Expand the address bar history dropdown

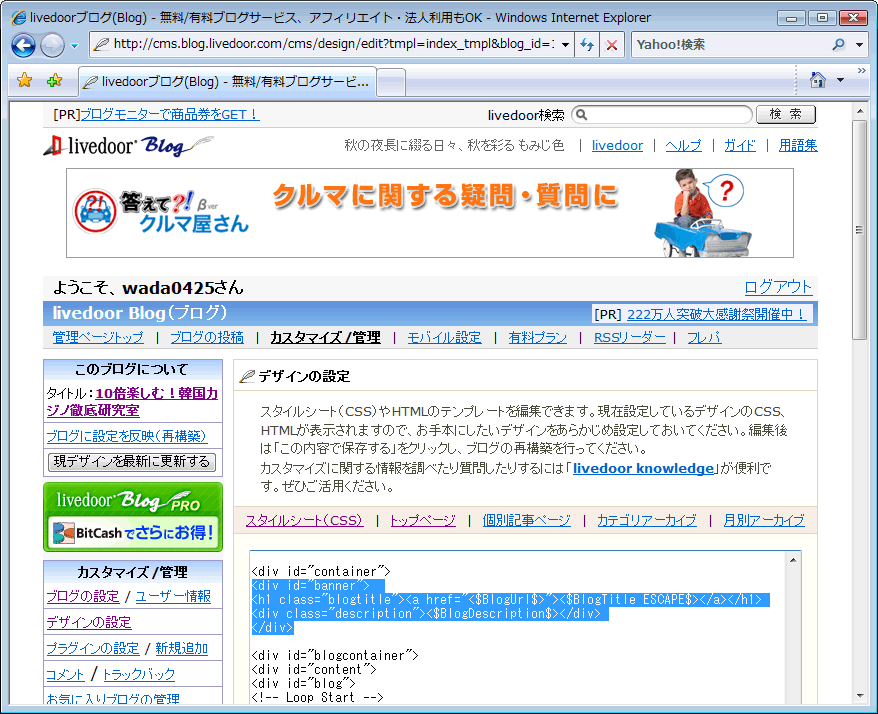pos(566,45)
